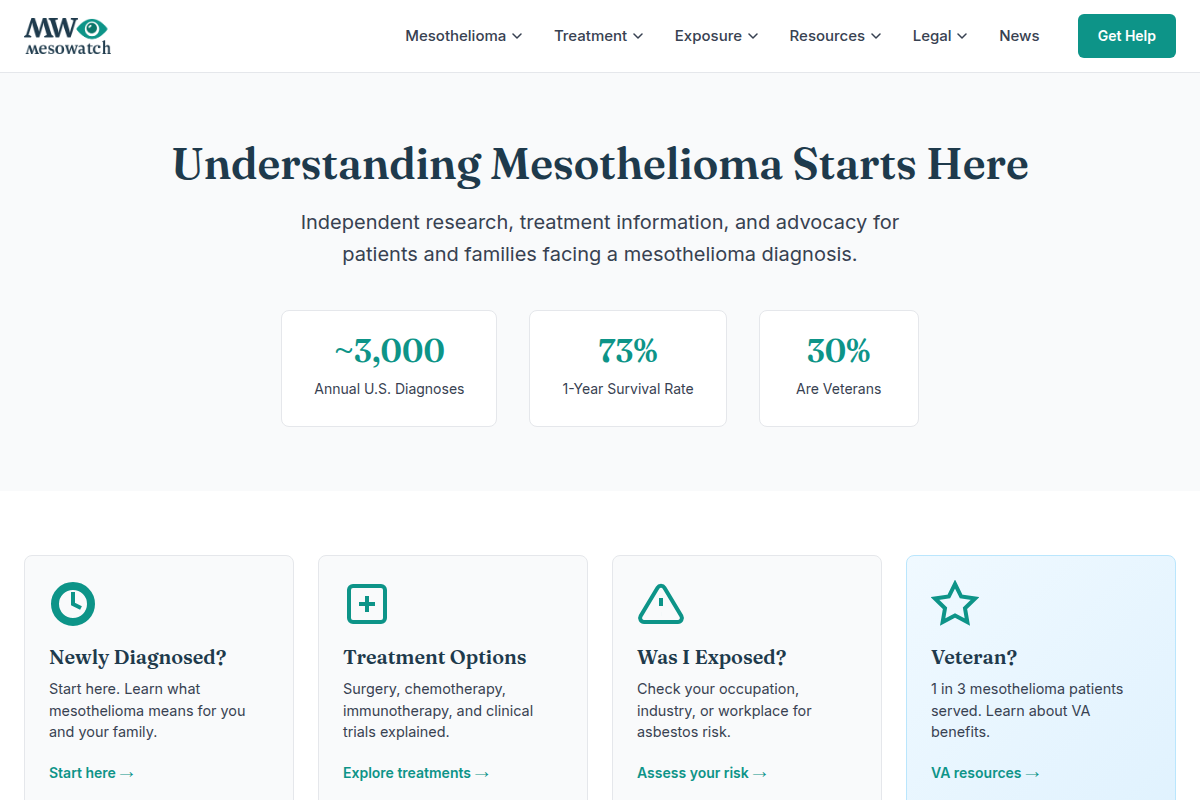Click the warning triangle icon above Was I Exposed
The image size is (1200, 800).
(660, 604)
